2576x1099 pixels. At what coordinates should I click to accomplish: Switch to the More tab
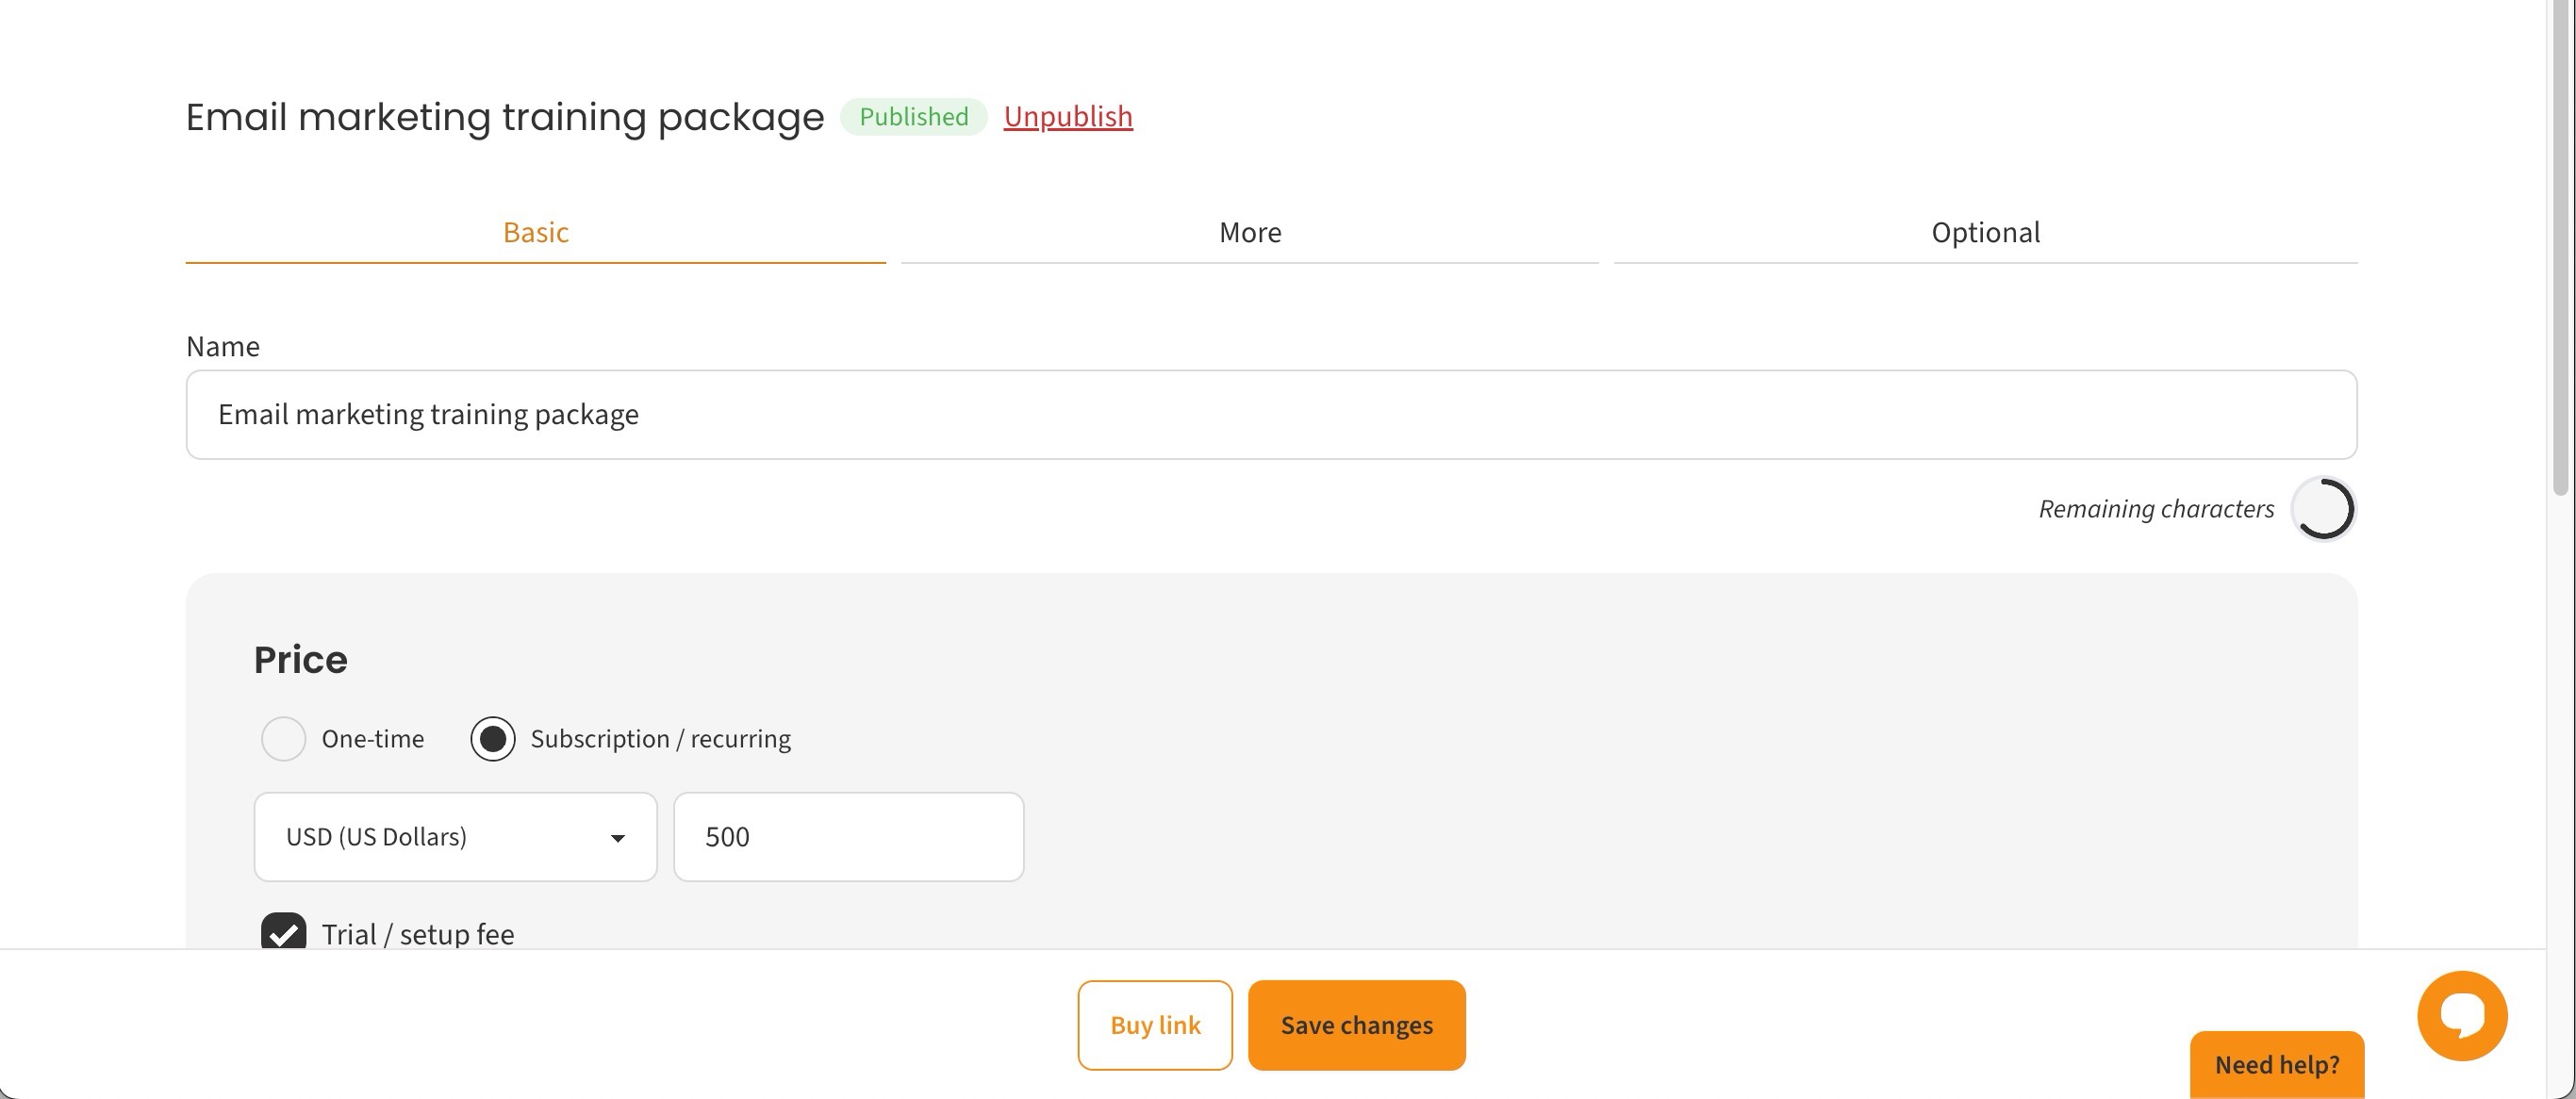coord(1249,233)
